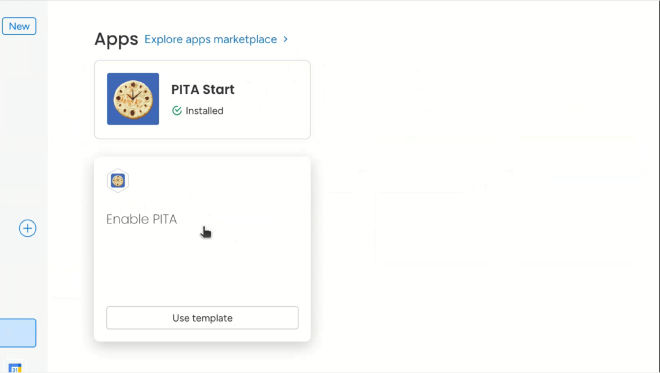Click the chevron next to Explore apps marketplace
660x373 pixels.
[x=286, y=39]
